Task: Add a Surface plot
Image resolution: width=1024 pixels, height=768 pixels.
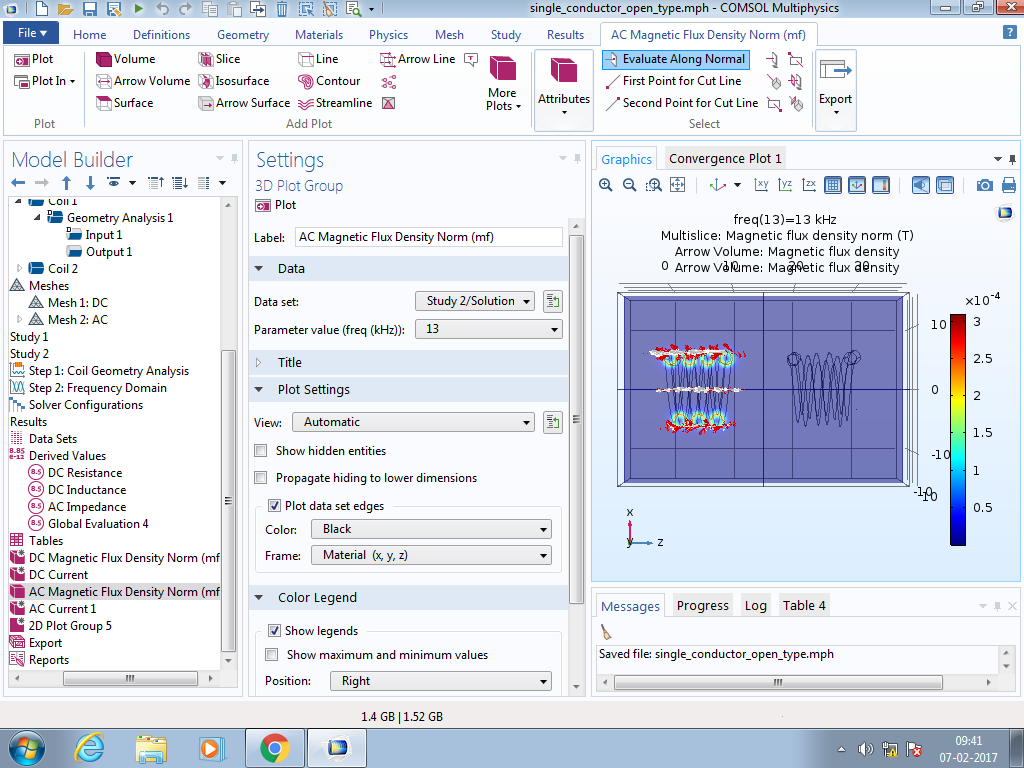Action: 125,103
